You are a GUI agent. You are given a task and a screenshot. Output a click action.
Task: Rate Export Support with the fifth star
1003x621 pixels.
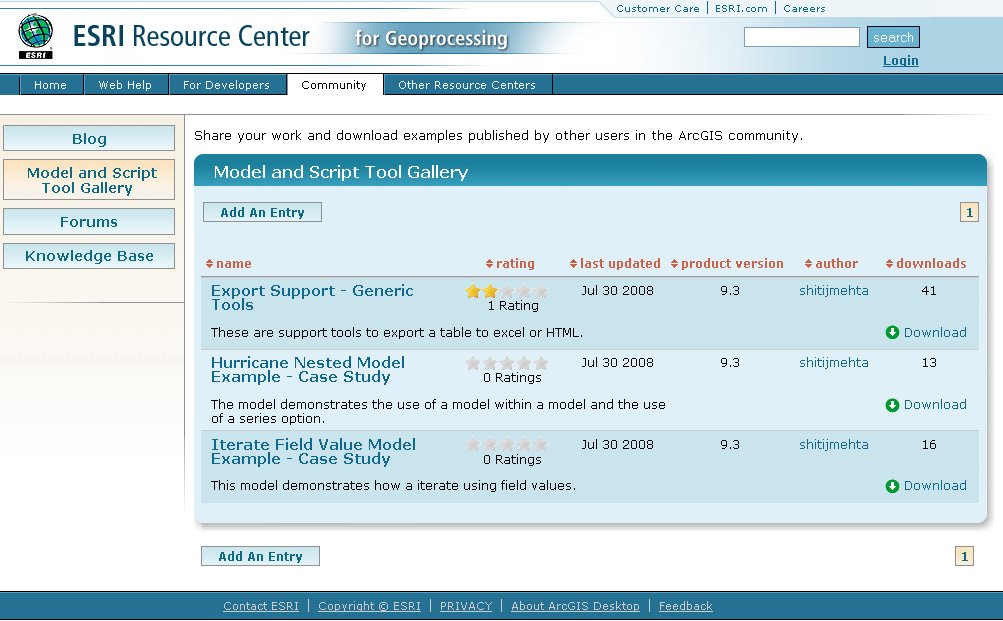[541, 291]
